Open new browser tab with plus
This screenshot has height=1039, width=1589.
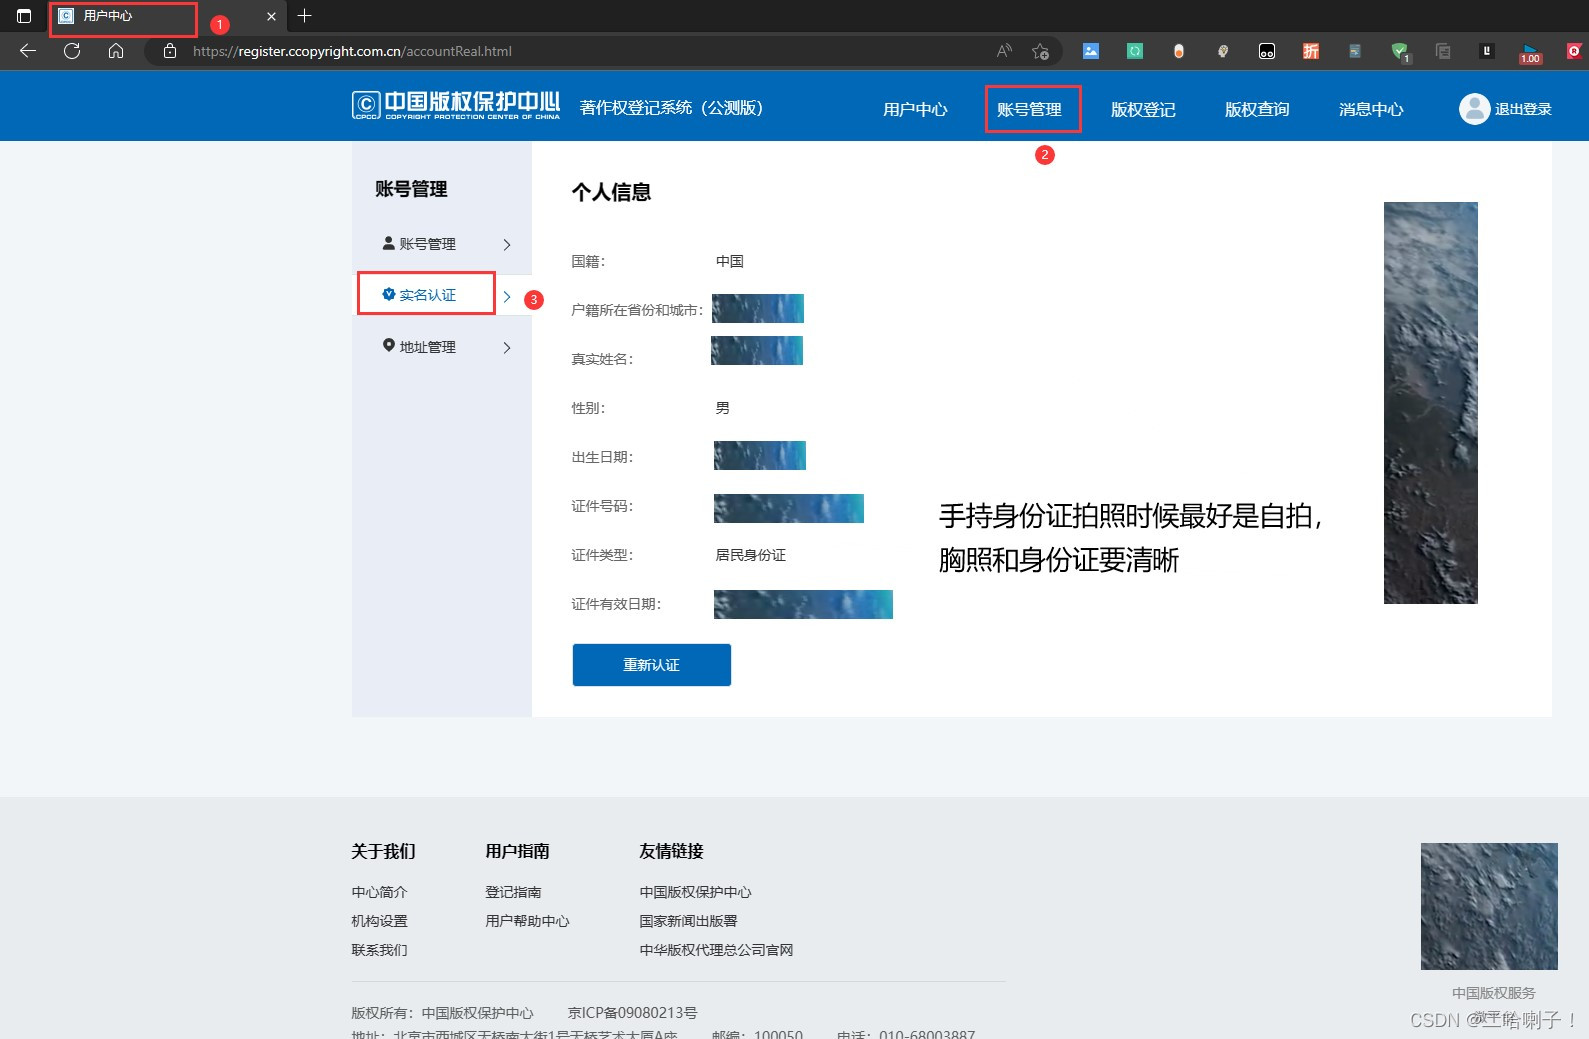click(x=305, y=16)
